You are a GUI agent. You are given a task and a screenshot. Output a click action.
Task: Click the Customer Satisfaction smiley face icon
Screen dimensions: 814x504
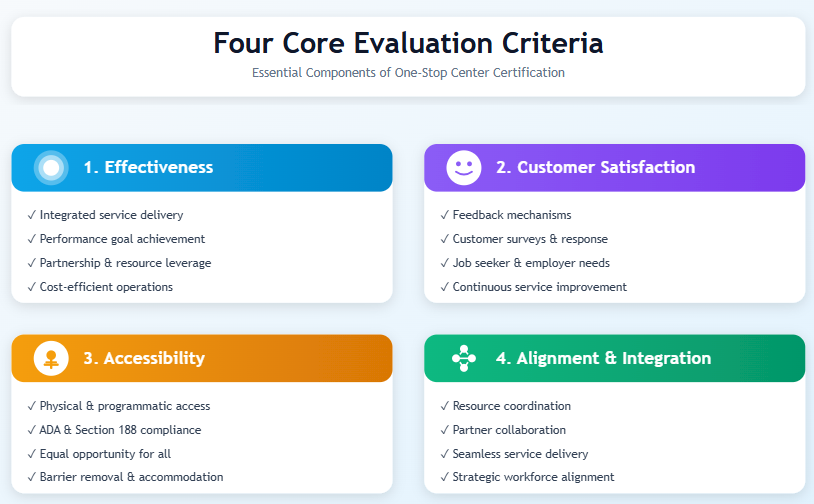[464, 167]
